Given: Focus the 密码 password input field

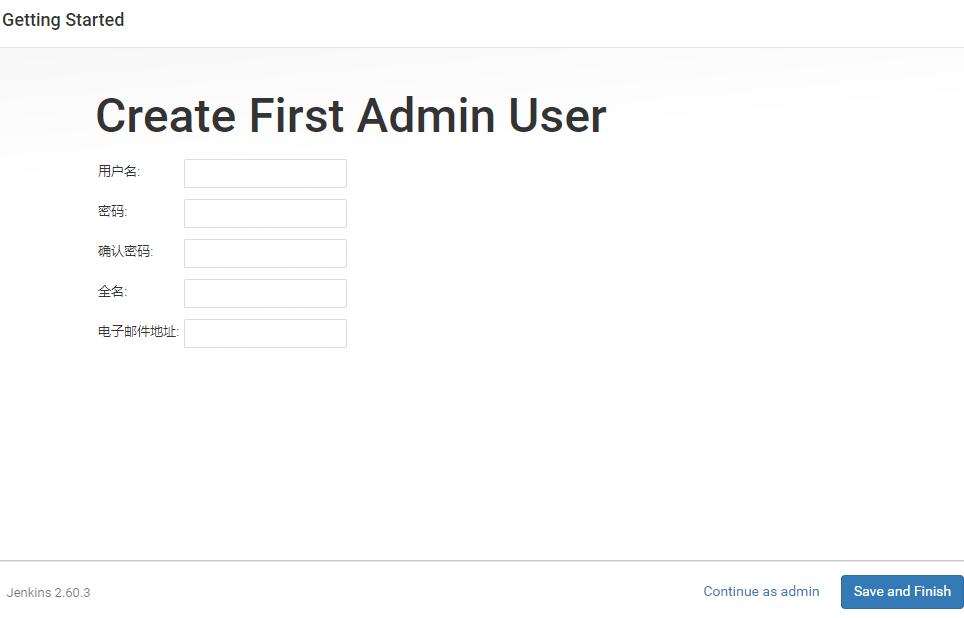Looking at the screenshot, I should (x=265, y=213).
